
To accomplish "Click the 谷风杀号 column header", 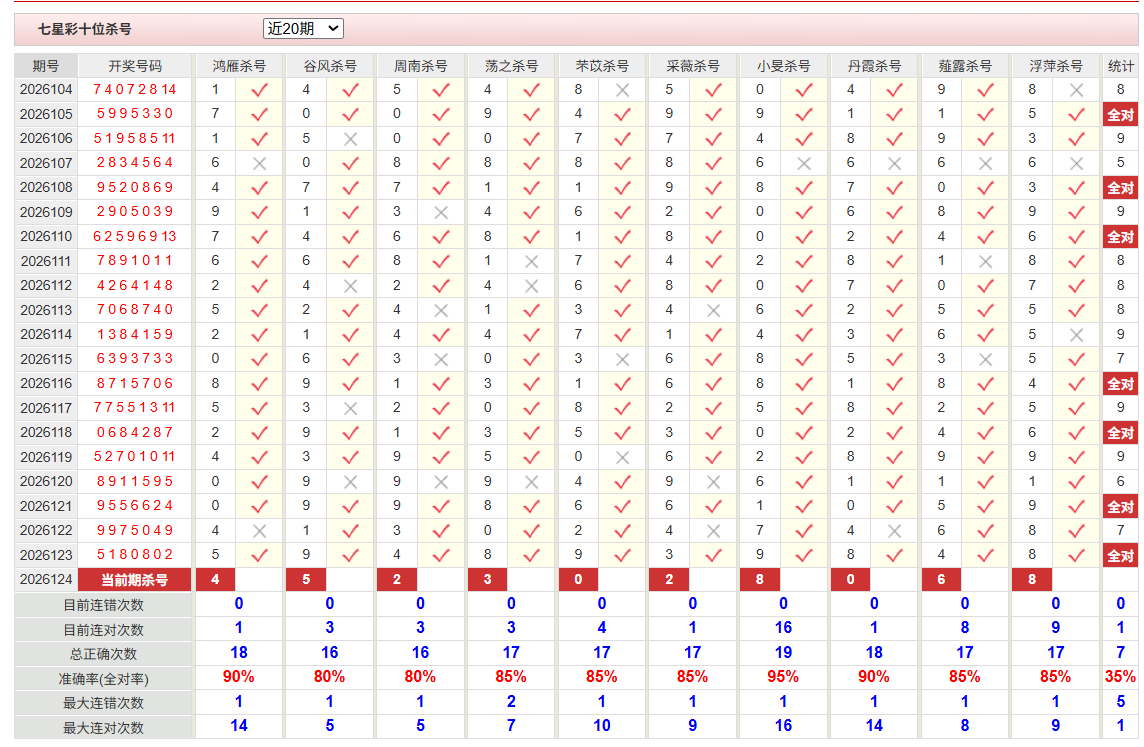I will pos(330,66).
